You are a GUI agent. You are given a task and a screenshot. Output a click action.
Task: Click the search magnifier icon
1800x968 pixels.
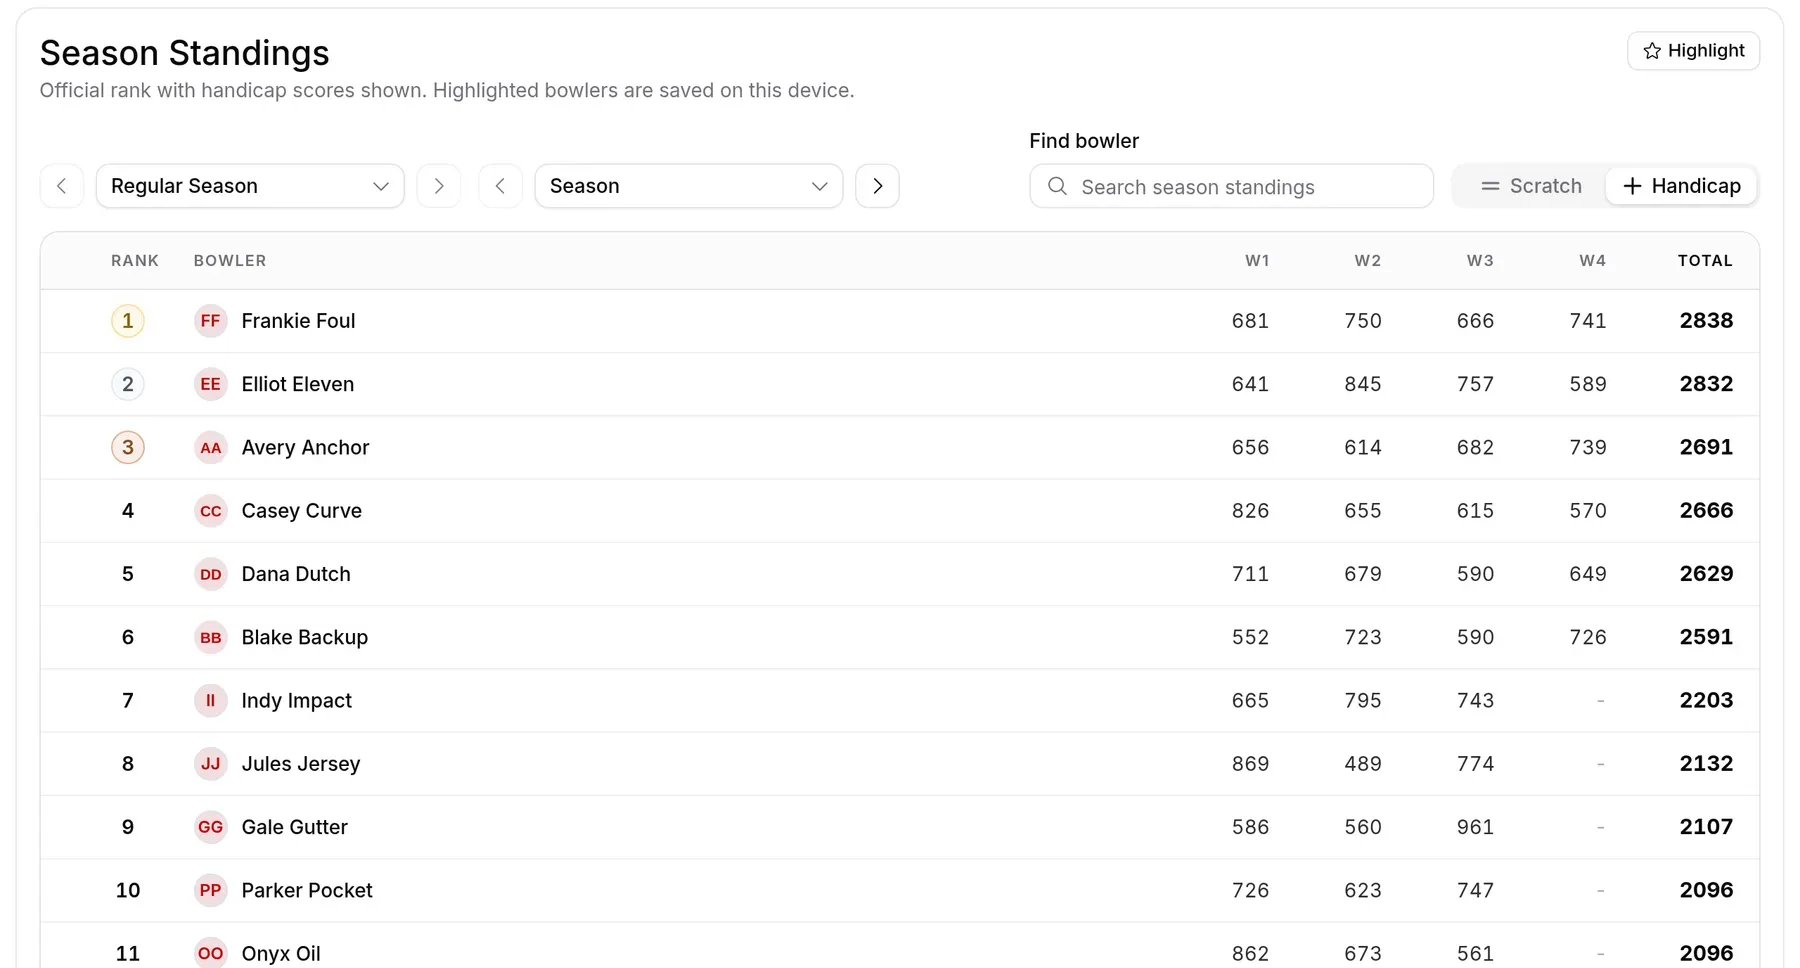[1057, 186]
